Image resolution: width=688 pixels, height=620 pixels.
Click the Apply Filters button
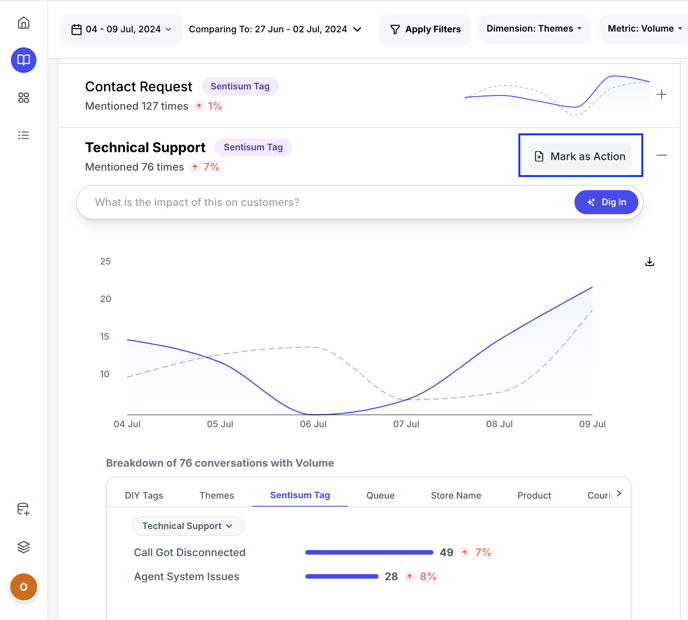point(425,30)
